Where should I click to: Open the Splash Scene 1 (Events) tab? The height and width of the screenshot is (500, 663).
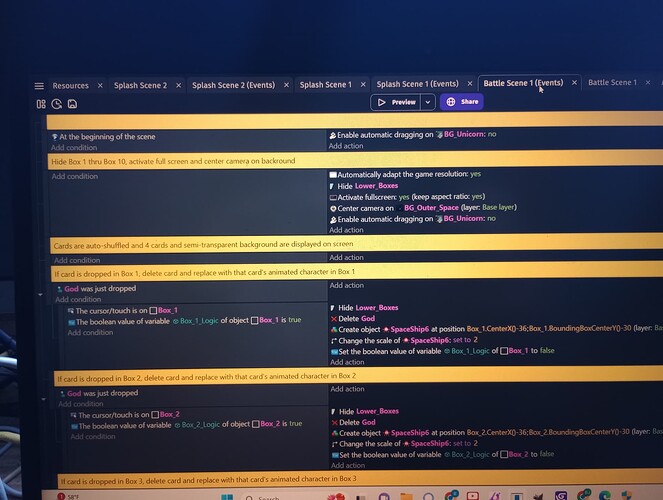(417, 84)
